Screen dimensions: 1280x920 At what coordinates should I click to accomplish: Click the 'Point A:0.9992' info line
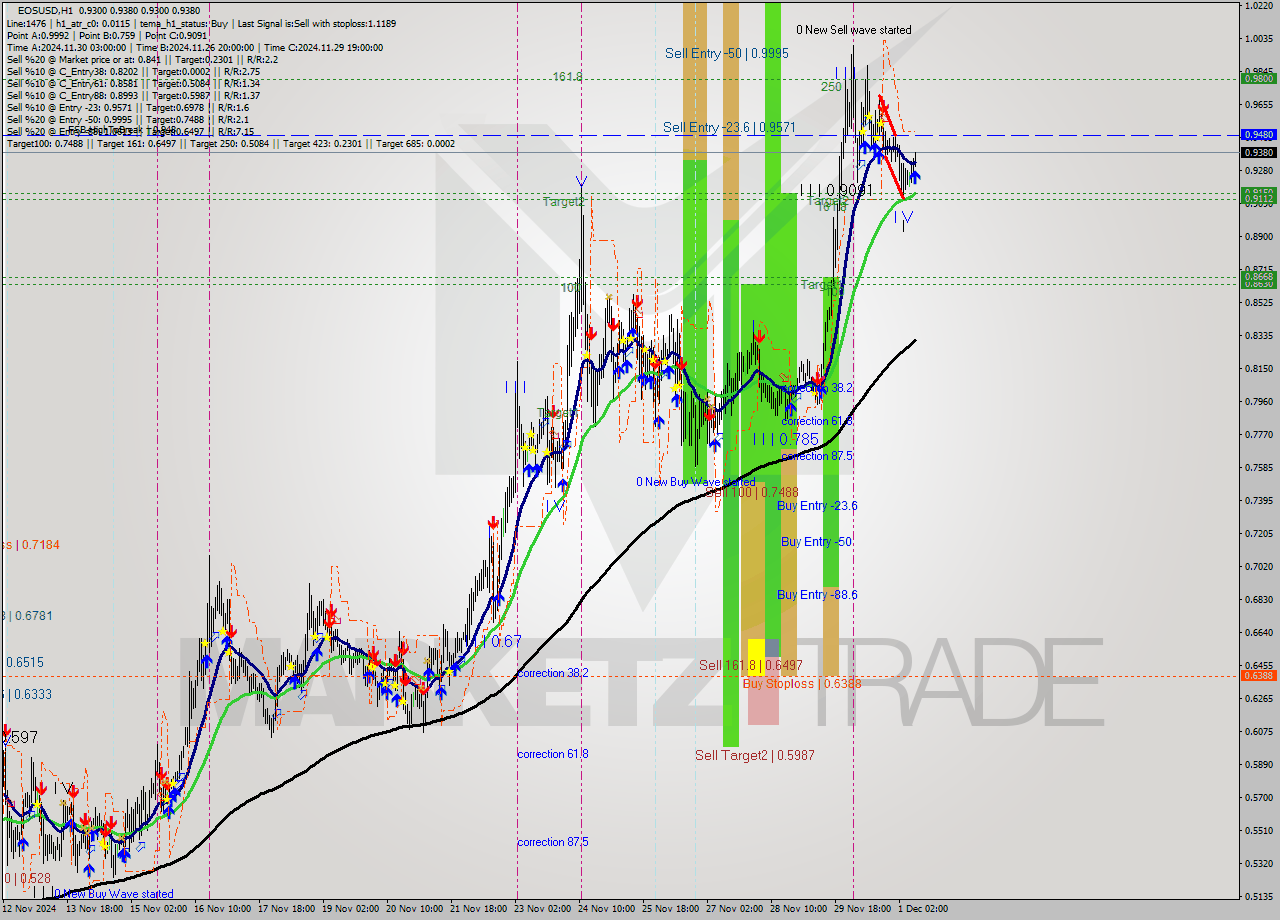40,35
